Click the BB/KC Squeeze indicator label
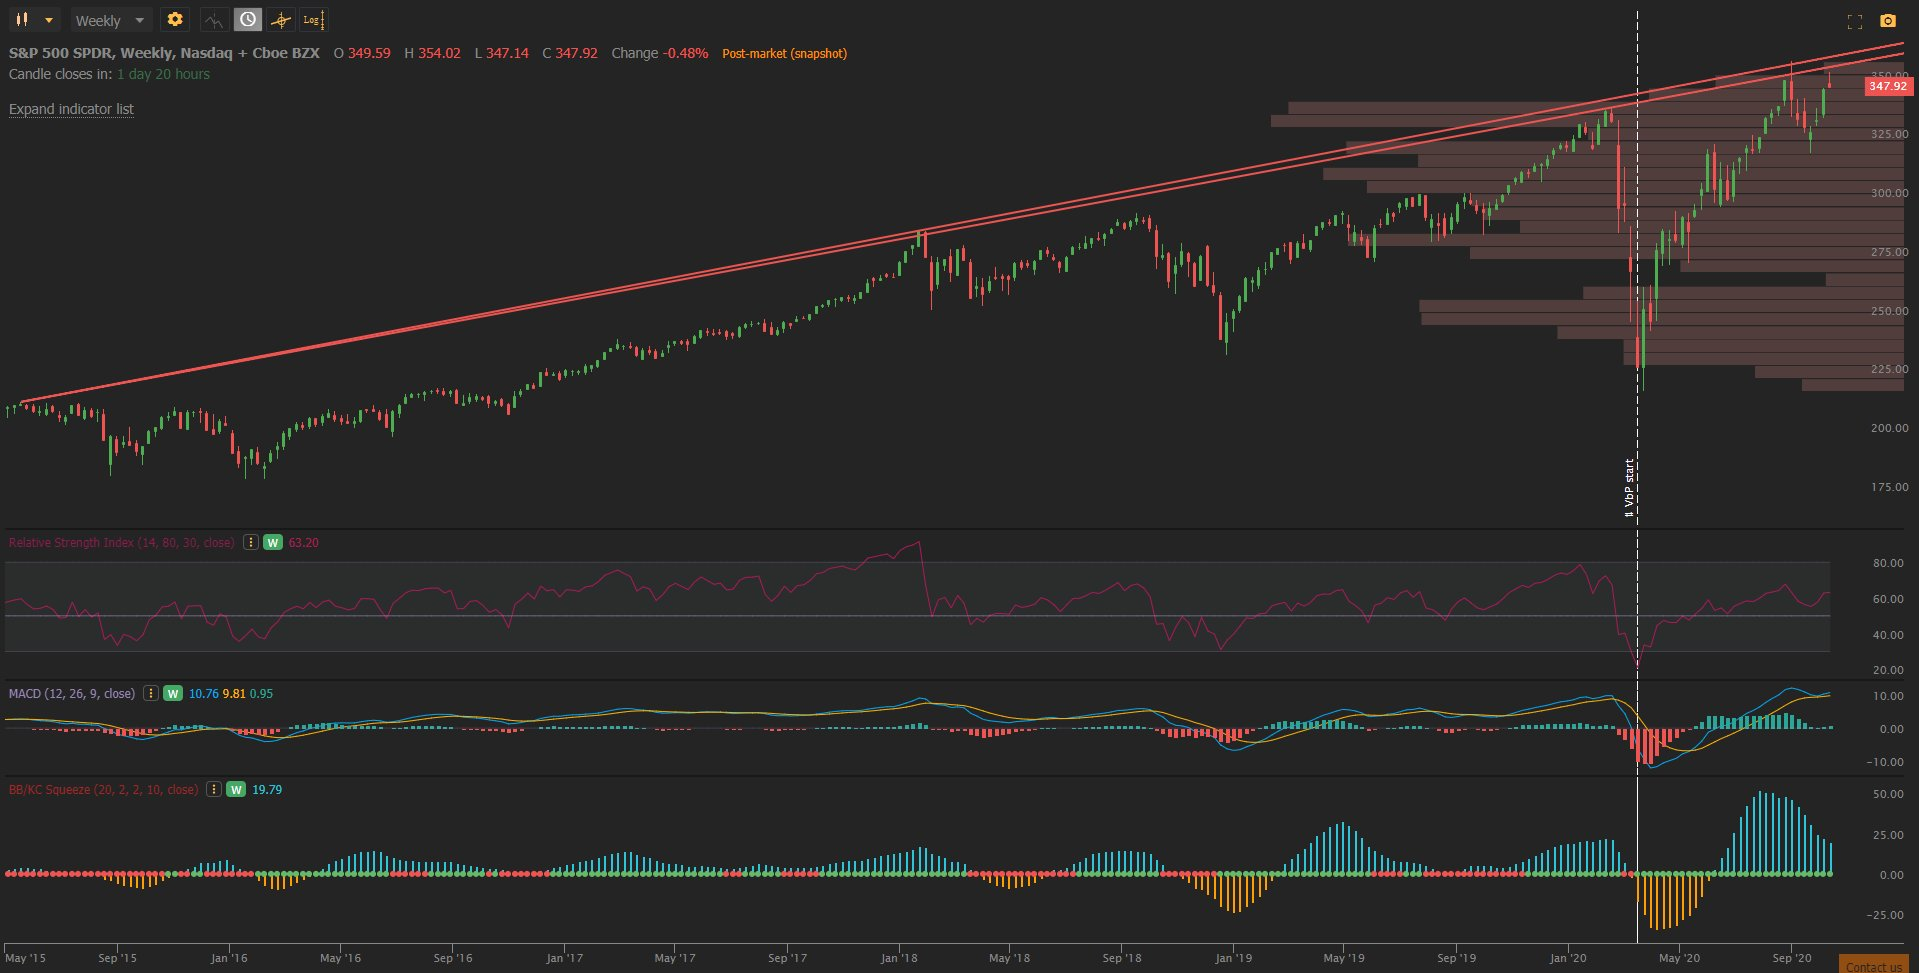 [103, 789]
